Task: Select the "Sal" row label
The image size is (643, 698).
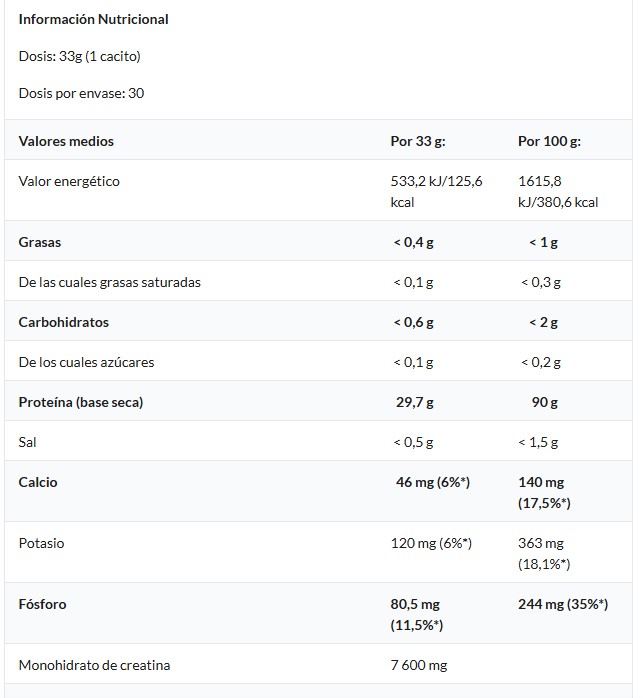Action: pos(28,442)
